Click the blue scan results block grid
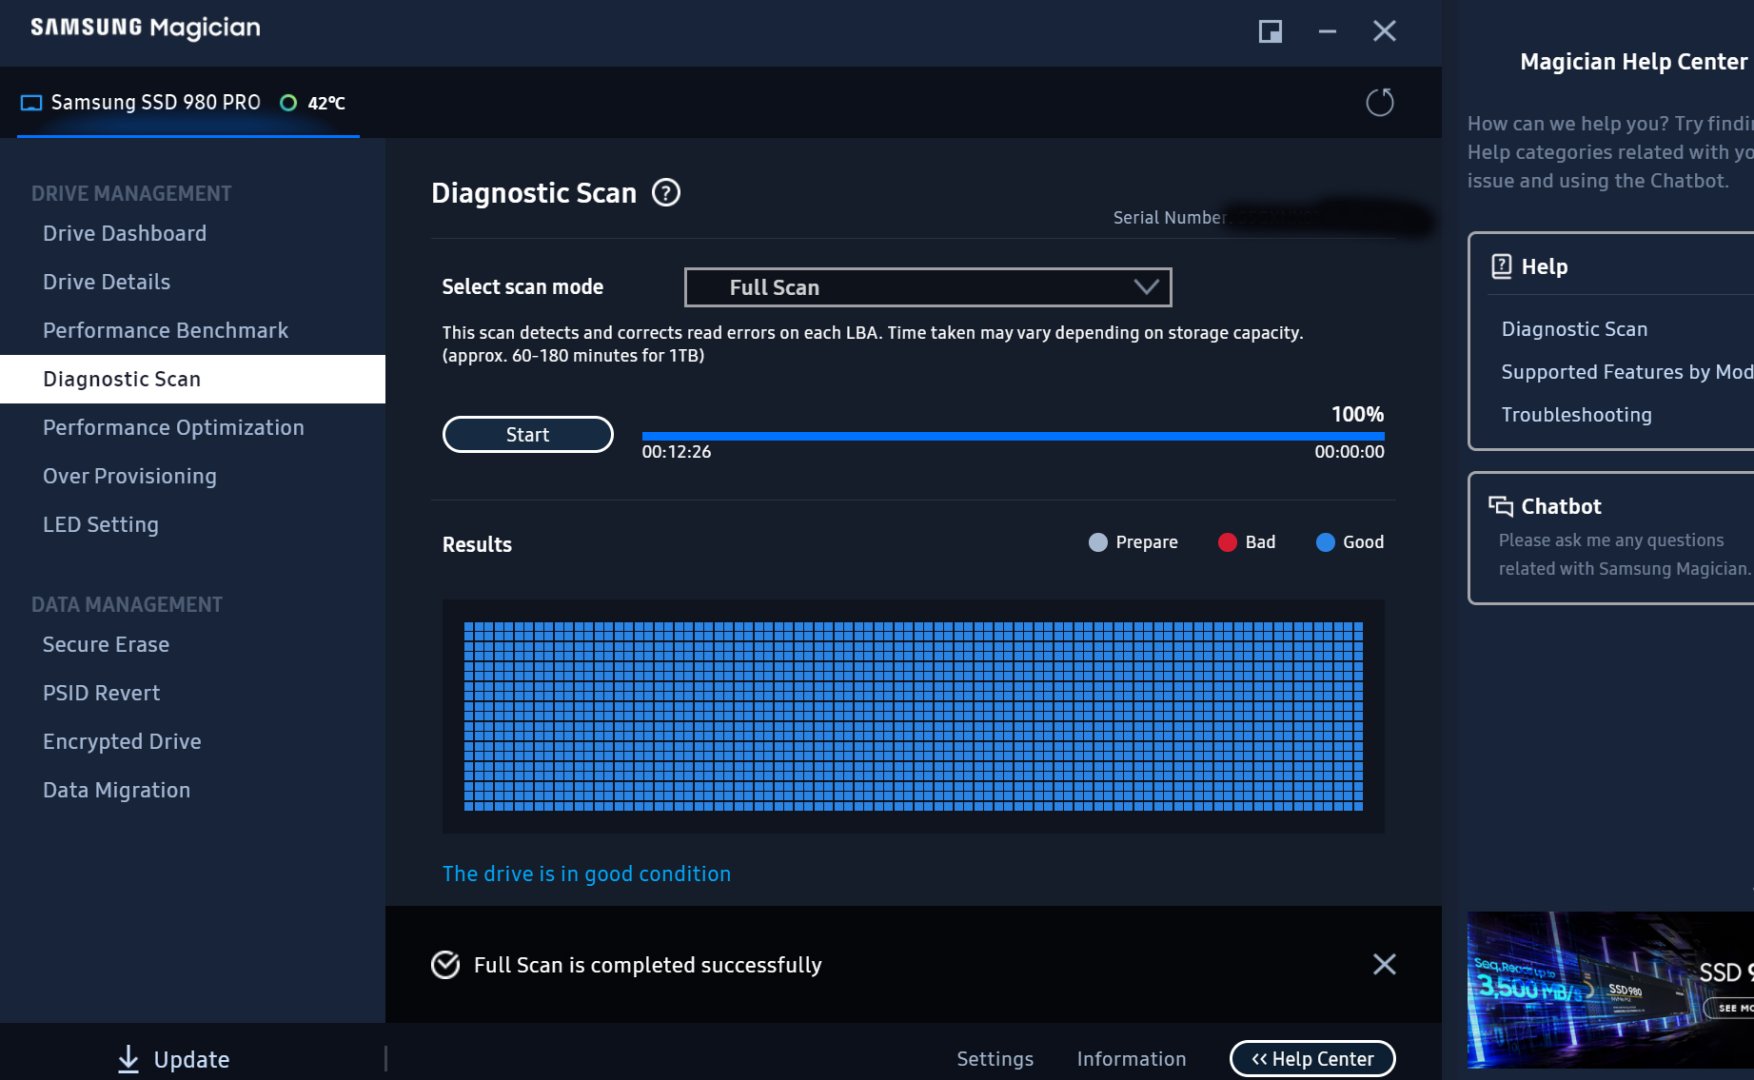Viewport: 1754px width, 1080px height. click(x=913, y=716)
